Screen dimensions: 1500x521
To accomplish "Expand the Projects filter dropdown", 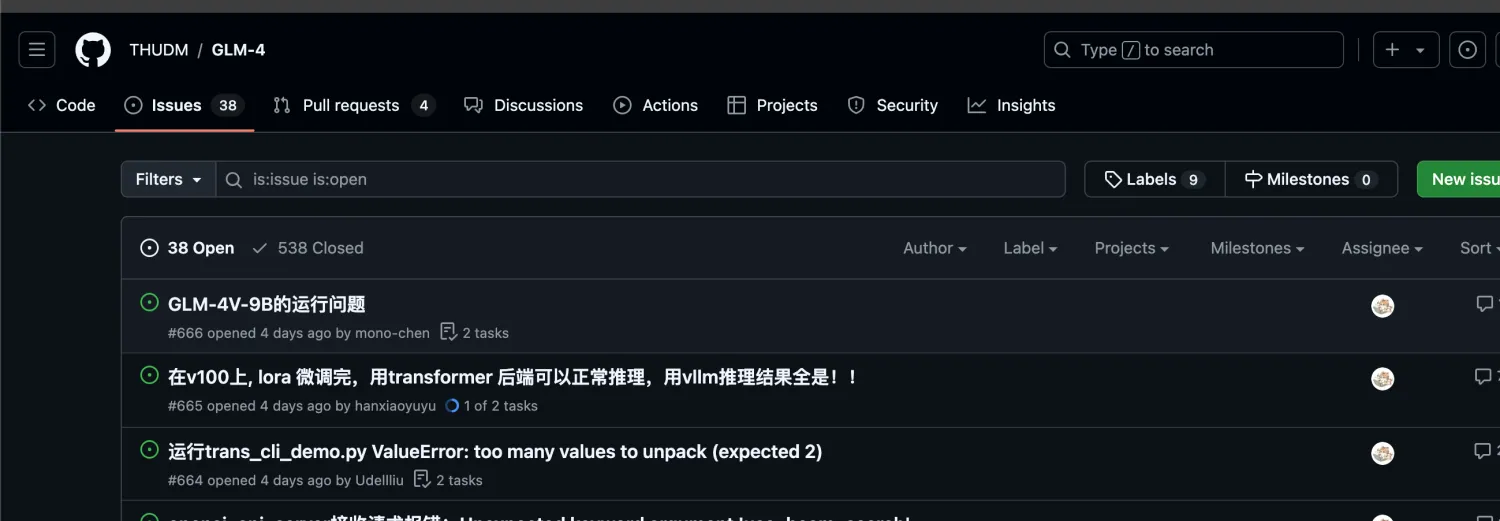I will pyautogui.click(x=1132, y=248).
